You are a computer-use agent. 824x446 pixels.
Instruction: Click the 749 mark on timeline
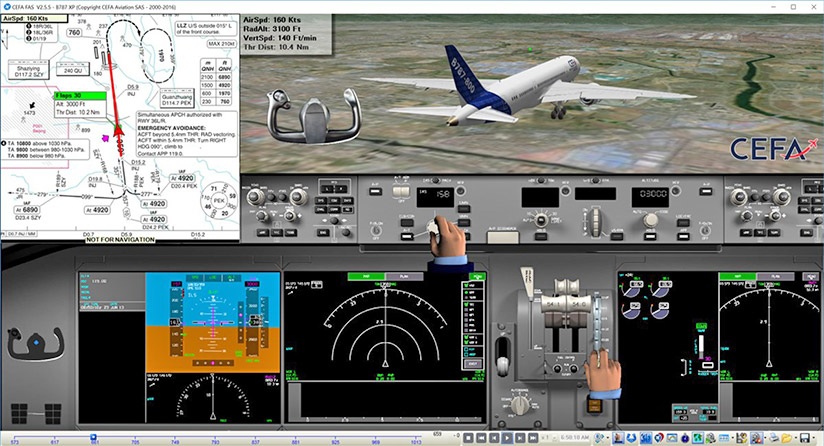pos(177,440)
